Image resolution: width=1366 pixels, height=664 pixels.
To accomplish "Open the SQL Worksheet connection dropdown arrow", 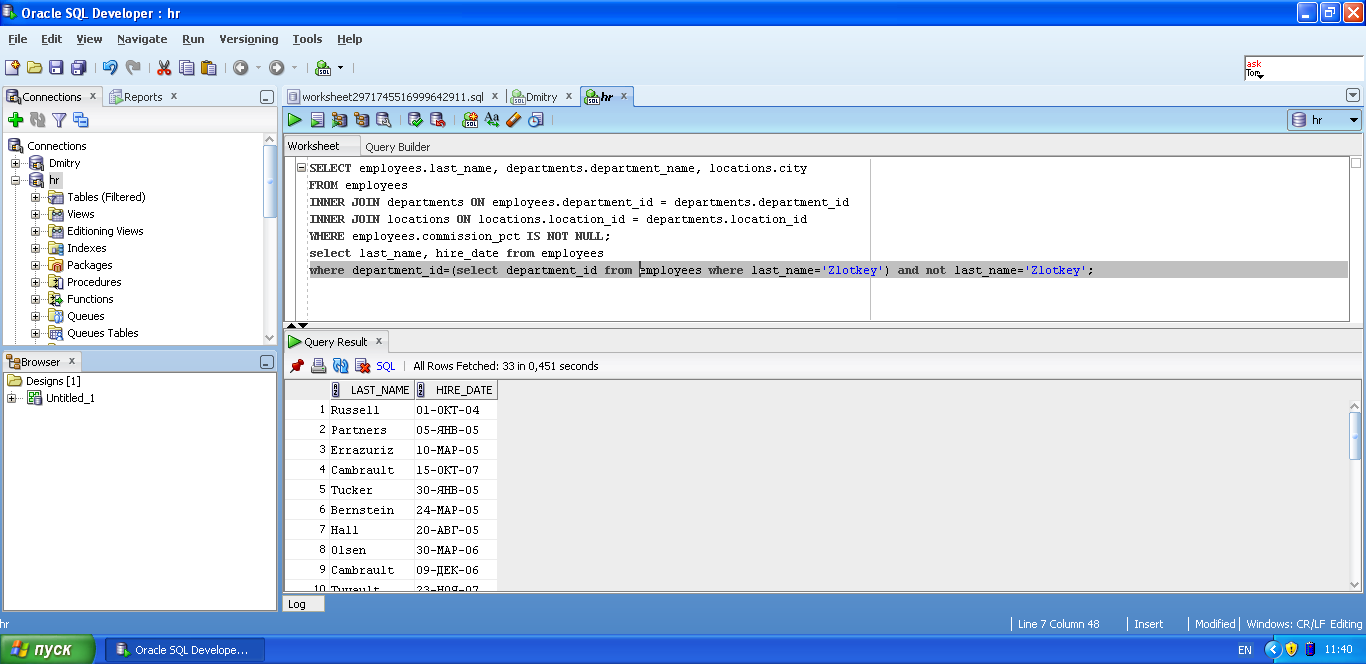I will [x=340, y=68].
